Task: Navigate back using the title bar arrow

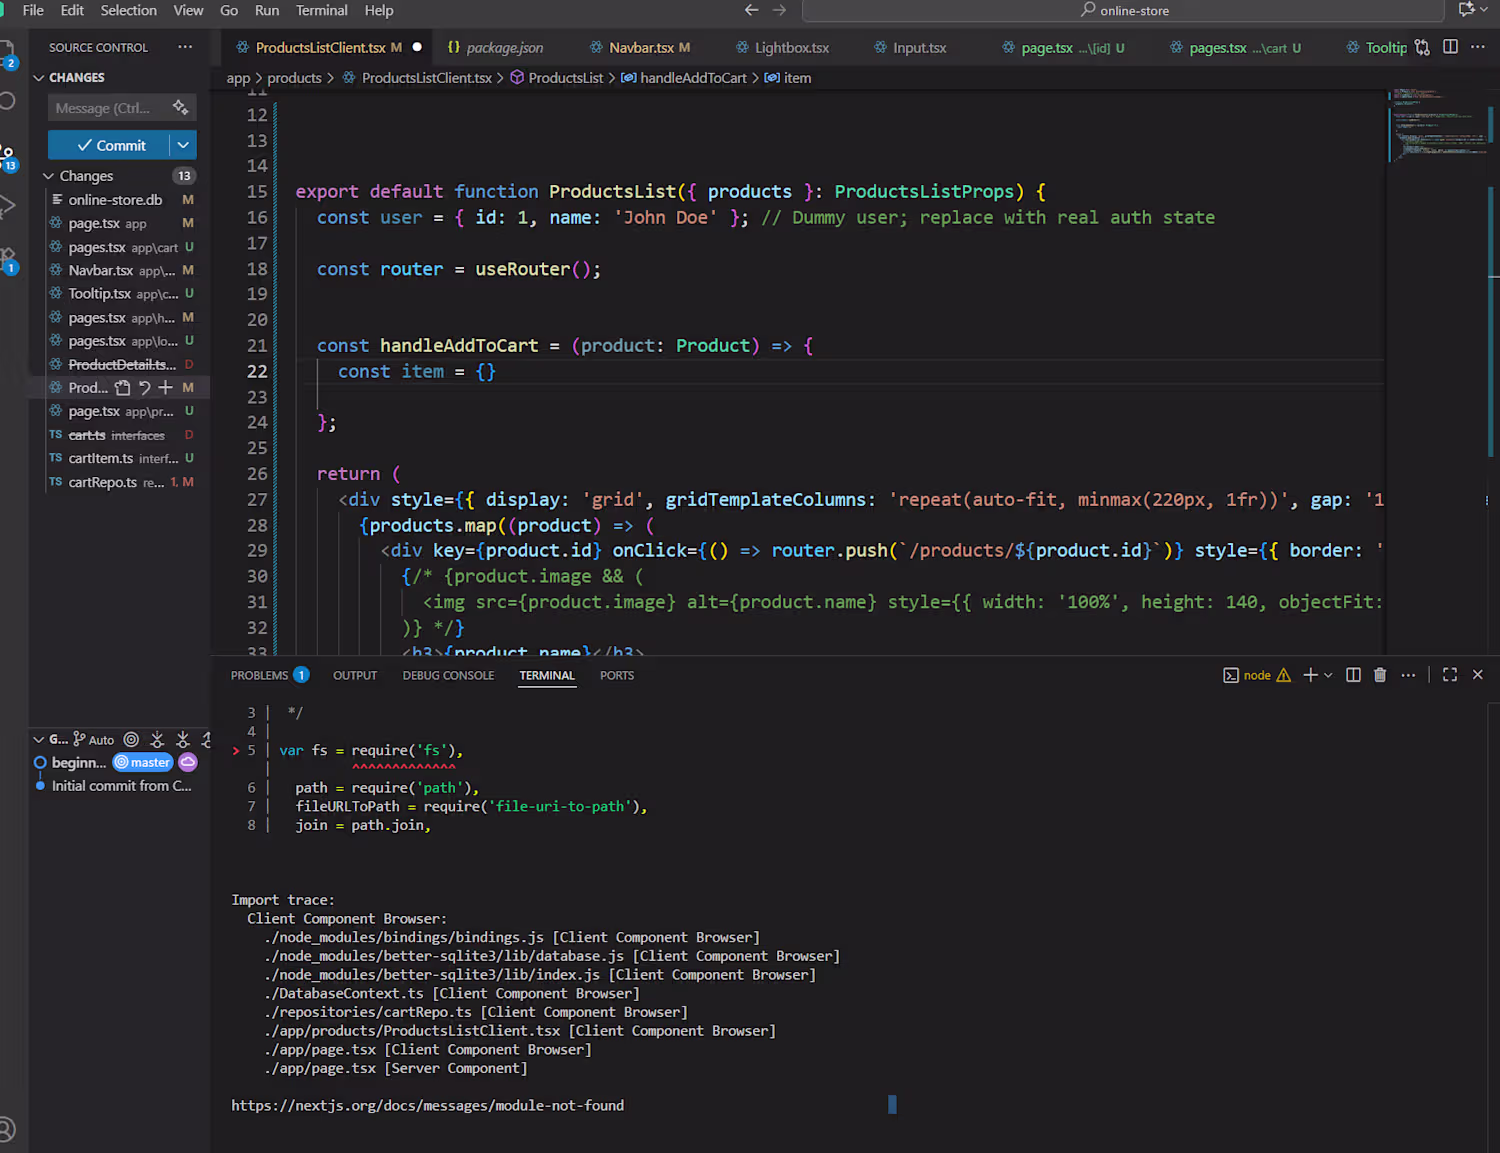Action: (751, 10)
